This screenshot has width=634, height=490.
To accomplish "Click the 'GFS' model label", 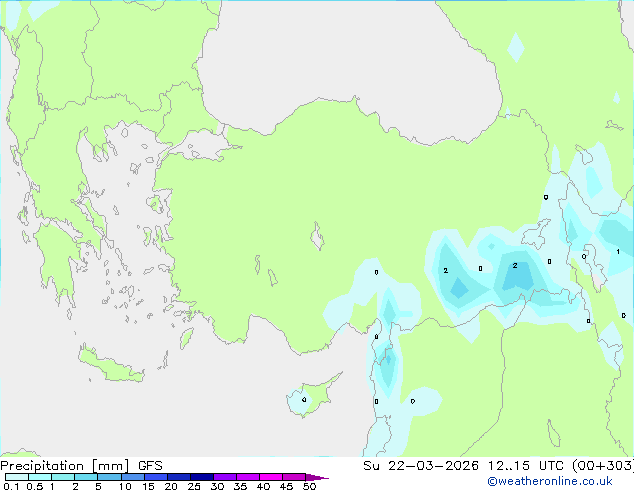I will click(x=150, y=466).
